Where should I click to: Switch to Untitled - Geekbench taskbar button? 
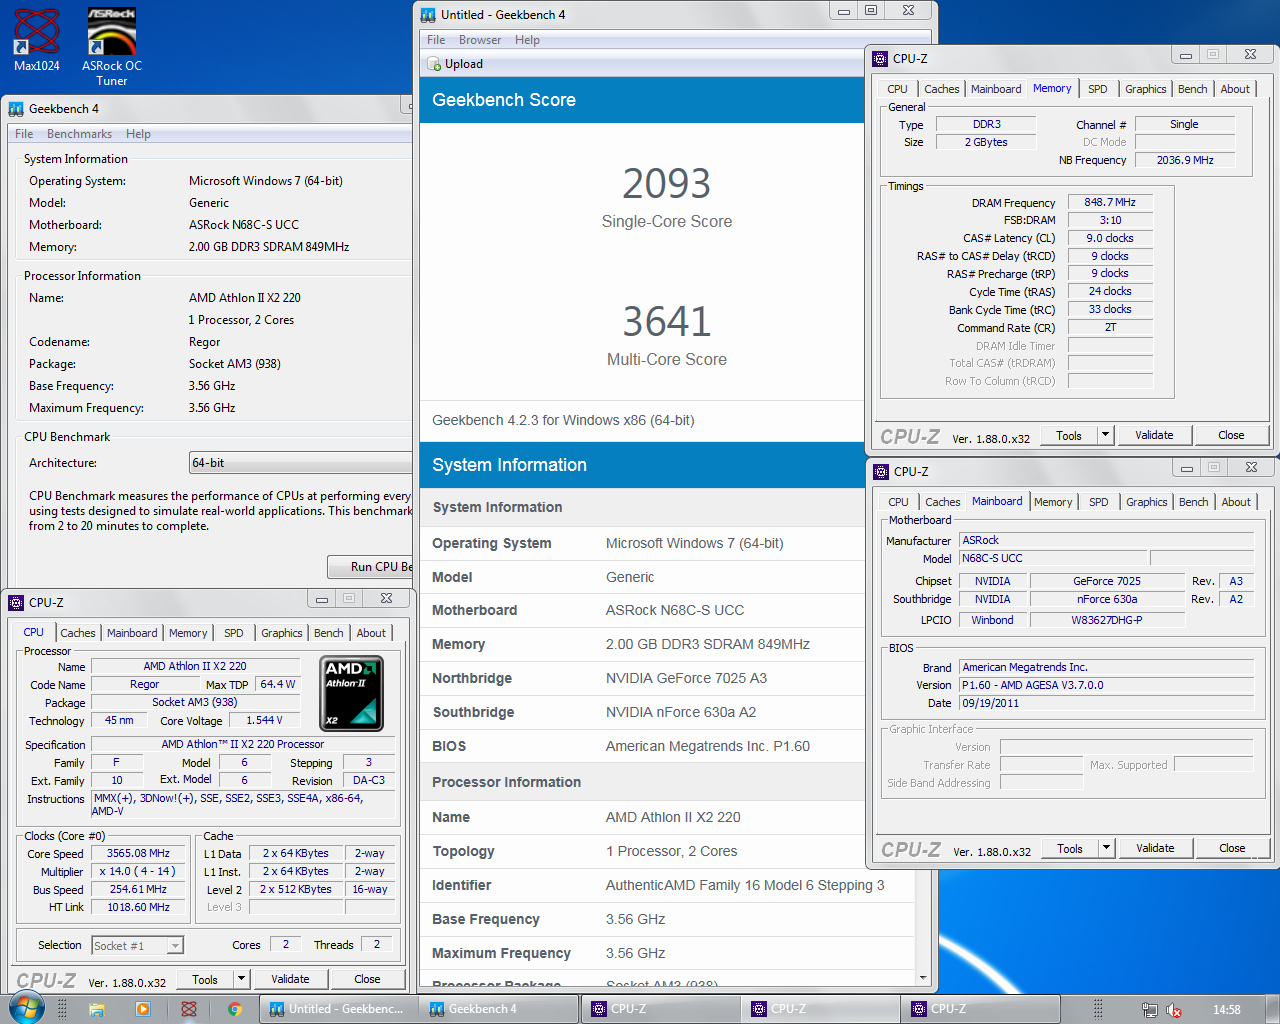[340, 1009]
